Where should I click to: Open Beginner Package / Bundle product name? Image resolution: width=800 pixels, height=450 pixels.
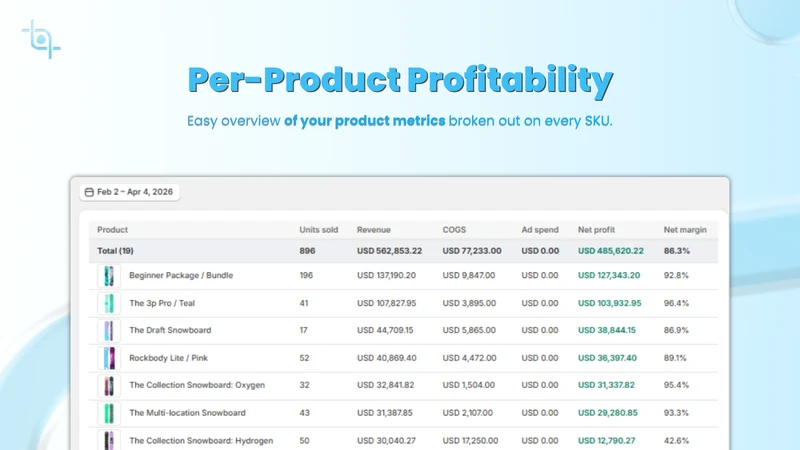click(181, 276)
